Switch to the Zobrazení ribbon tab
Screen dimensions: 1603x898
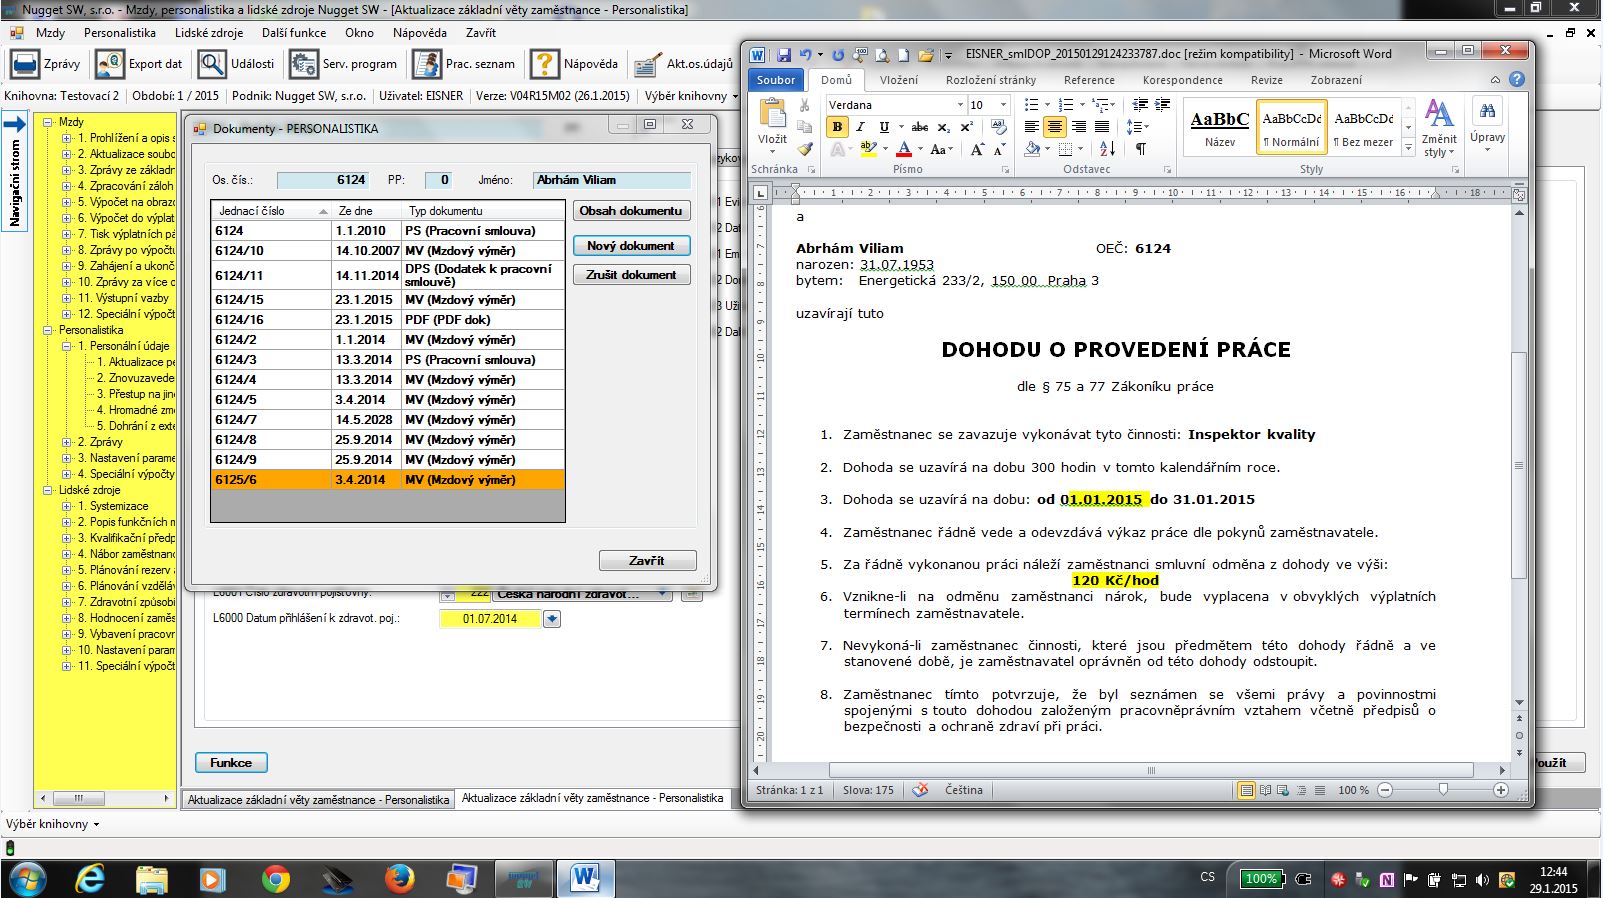pos(1336,80)
